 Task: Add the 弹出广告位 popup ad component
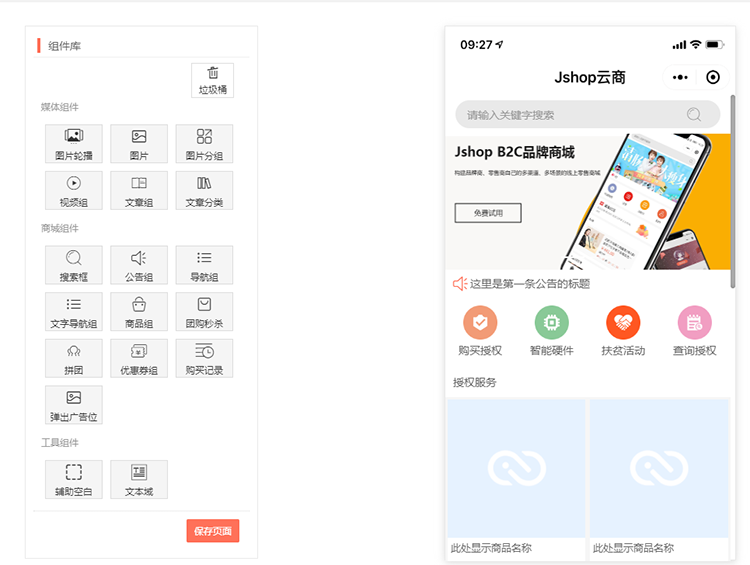click(74, 405)
